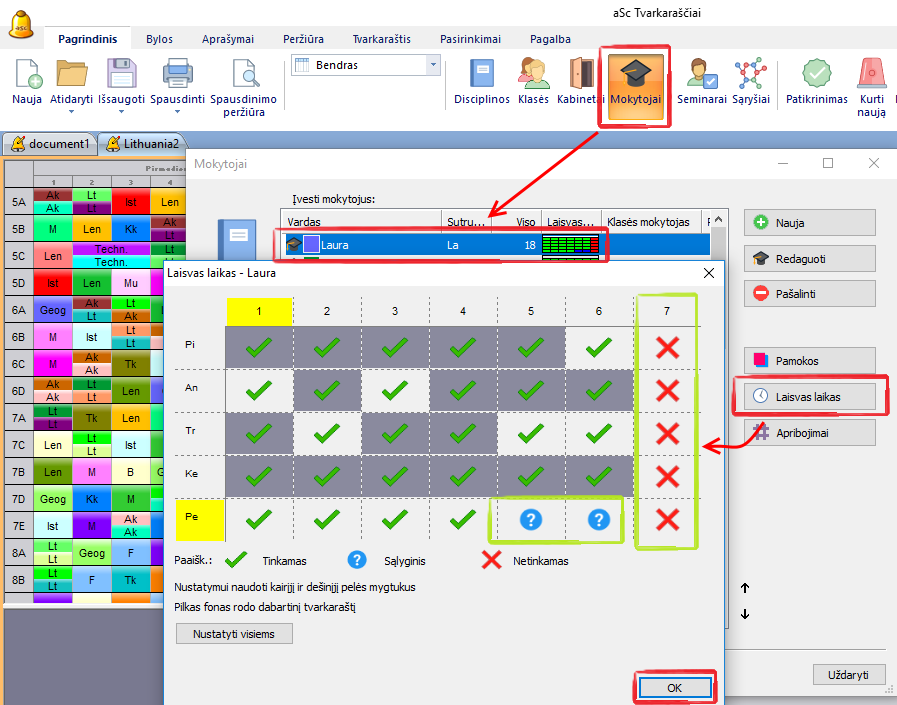Switch to the Tvarkaraštis ribbon tab
This screenshot has height=705, width=897.
click(381, 39)
